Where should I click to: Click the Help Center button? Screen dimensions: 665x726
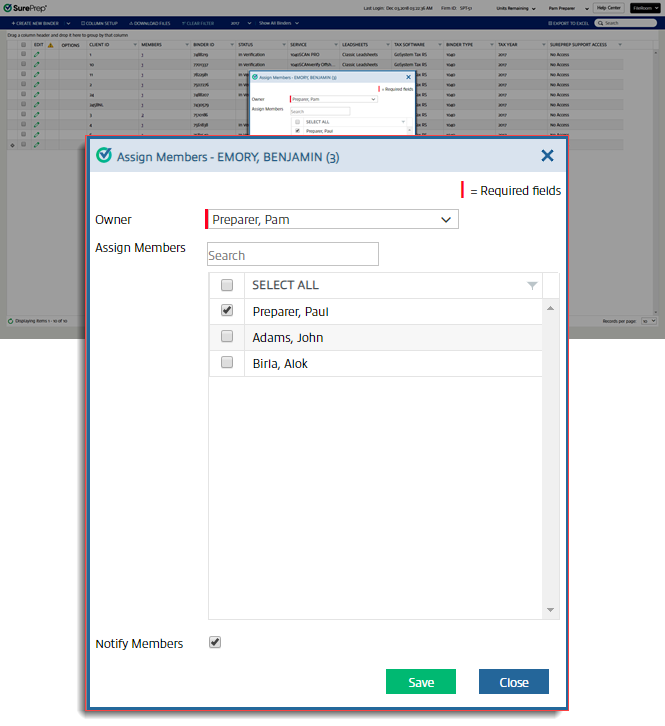point(607,8)
